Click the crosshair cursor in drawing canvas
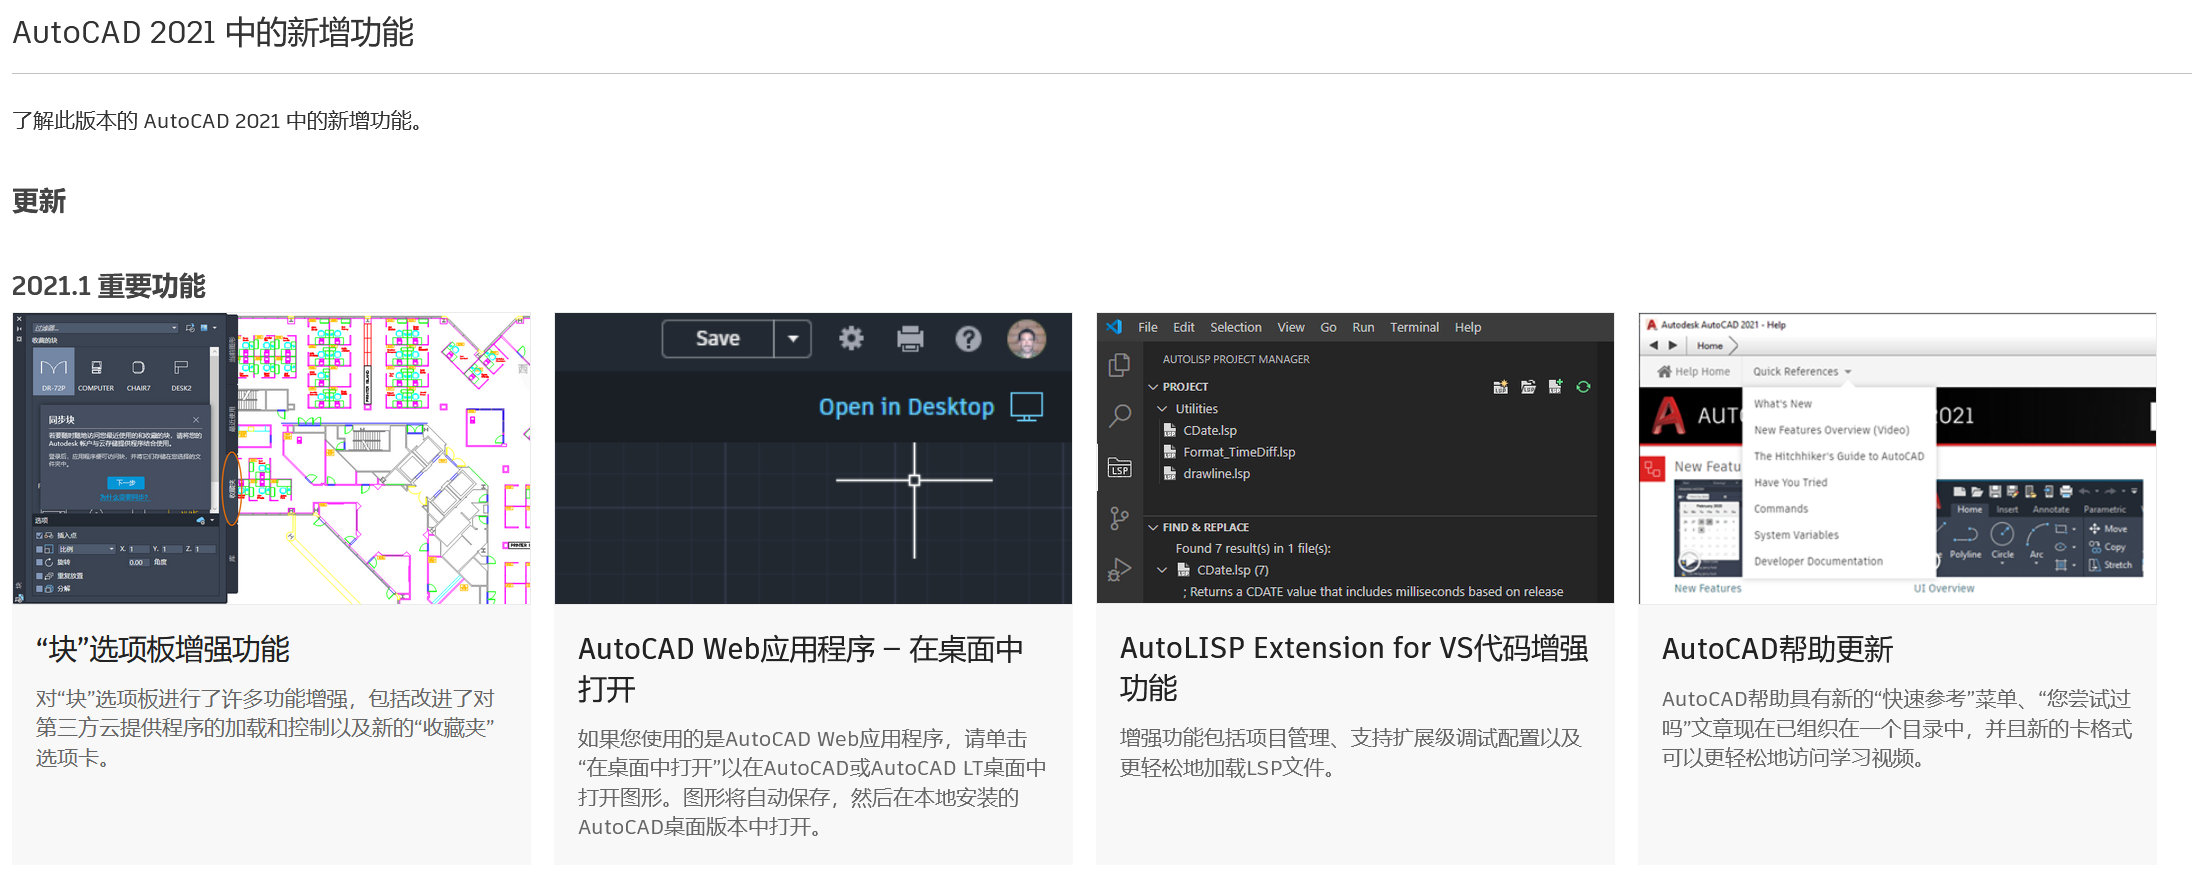Screen dimensions: 2192x873 point(914,480)
